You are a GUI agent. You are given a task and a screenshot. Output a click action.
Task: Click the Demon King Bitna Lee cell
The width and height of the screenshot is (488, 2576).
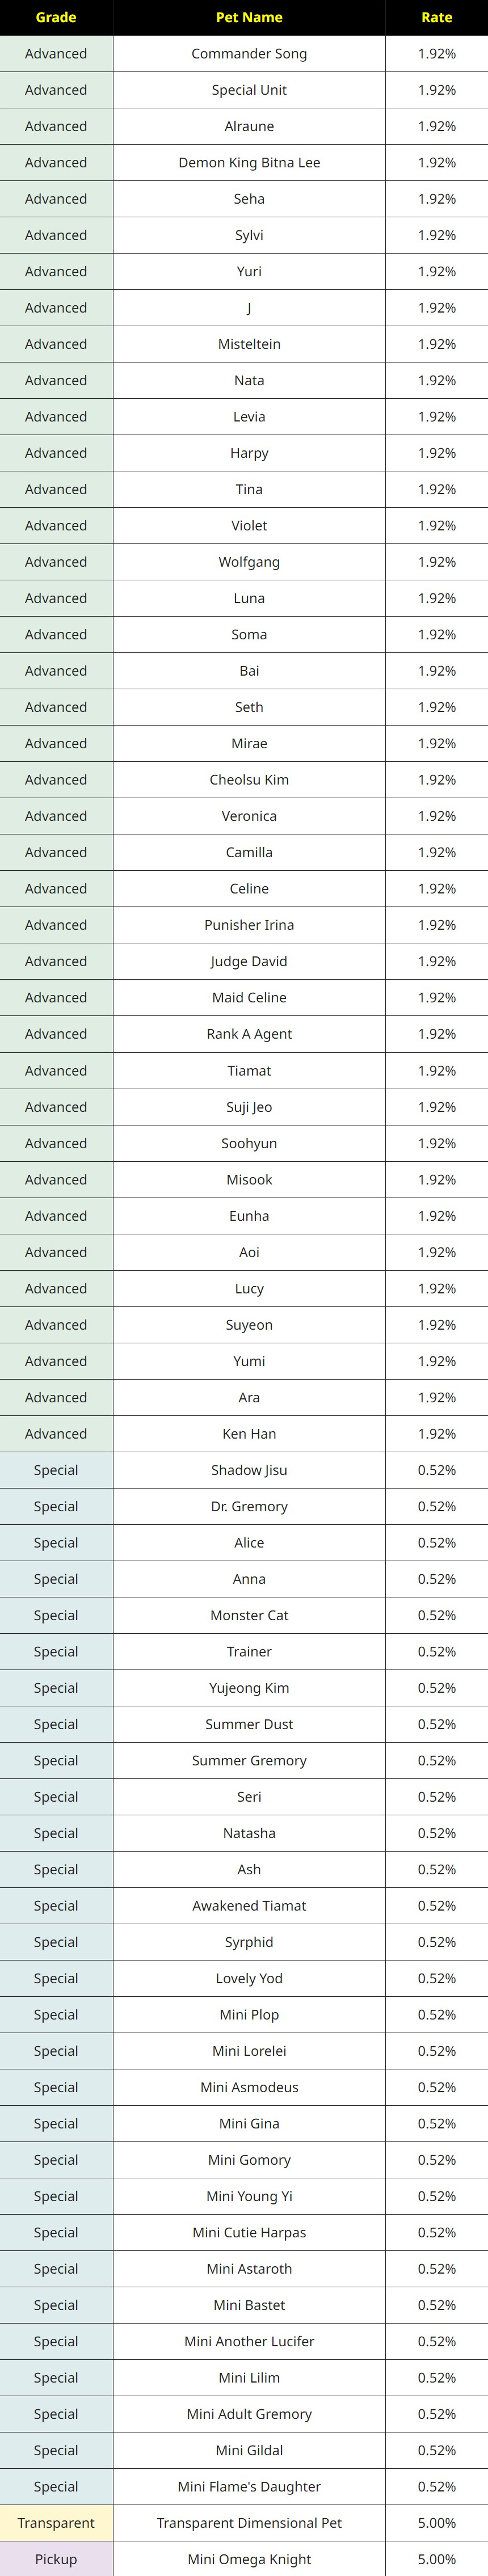(249, 163)
